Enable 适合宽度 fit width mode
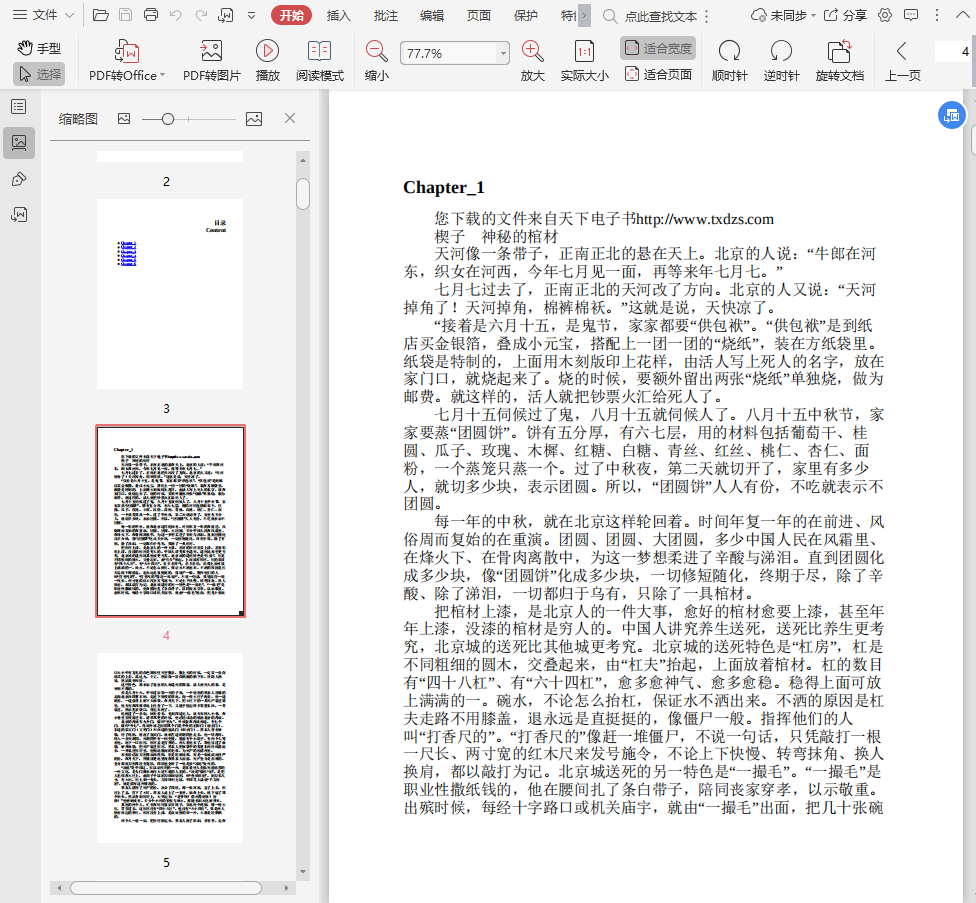This screenshot has height=903, width=976. [x=658, y=48]
